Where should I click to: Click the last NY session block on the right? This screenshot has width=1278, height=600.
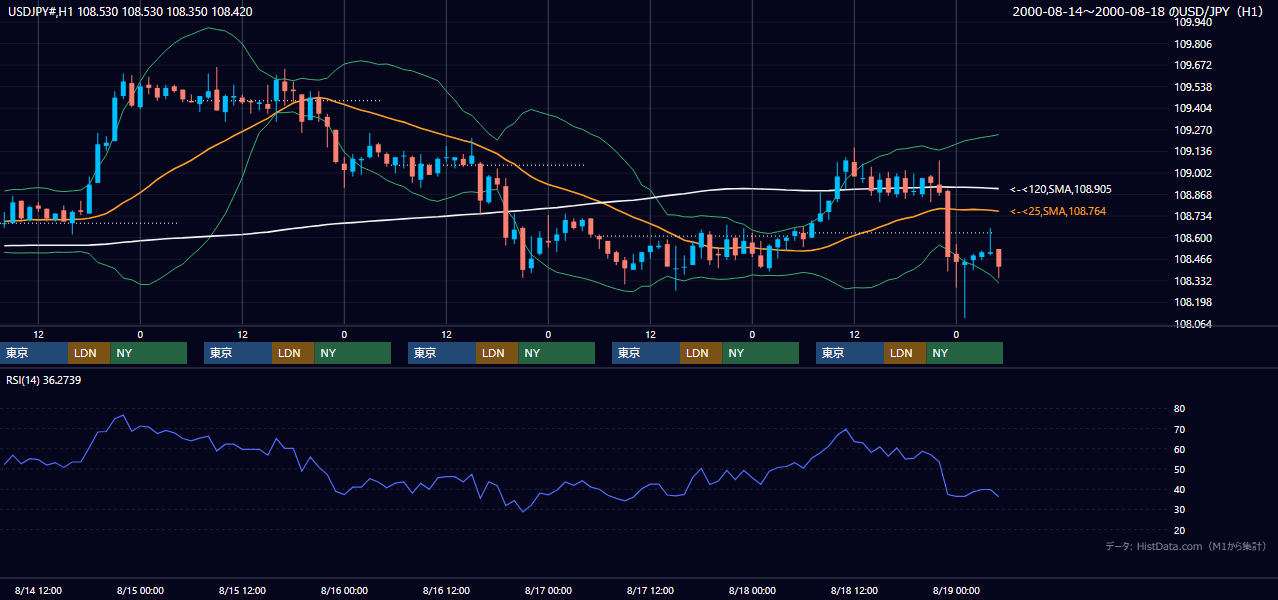pos(965,353)
